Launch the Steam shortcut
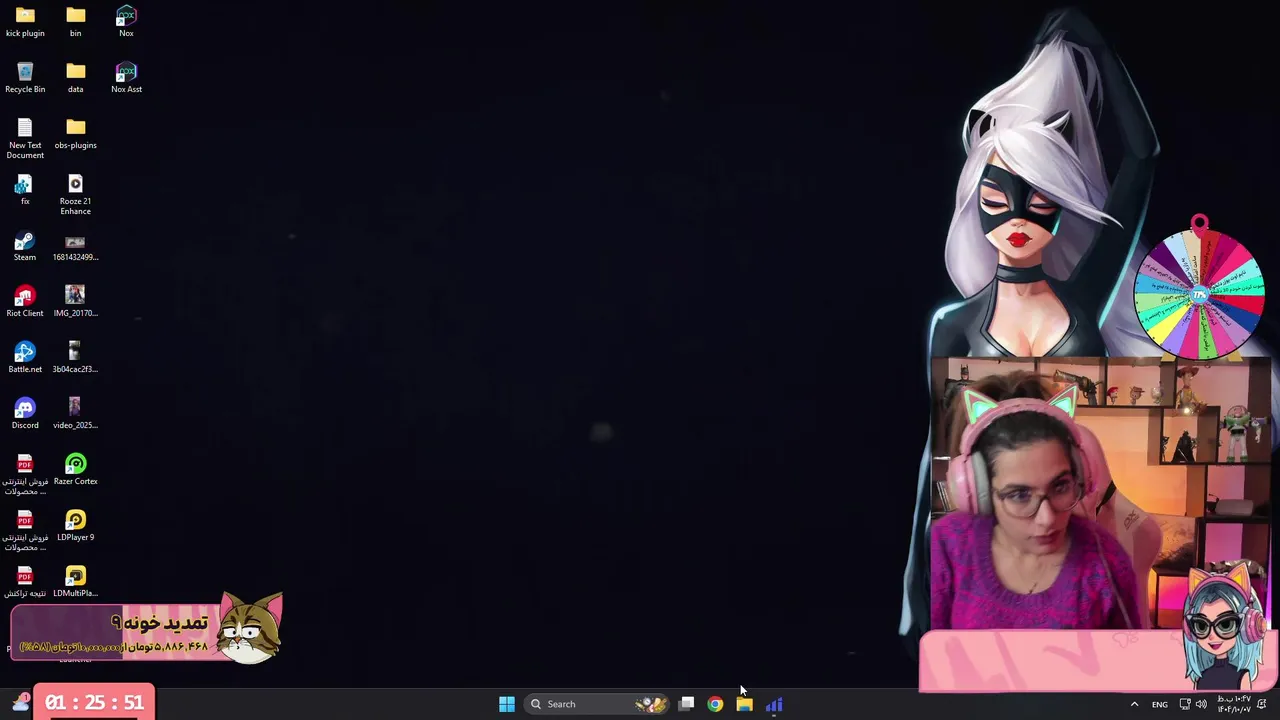 pyautogui.click(x=25, y=246)
